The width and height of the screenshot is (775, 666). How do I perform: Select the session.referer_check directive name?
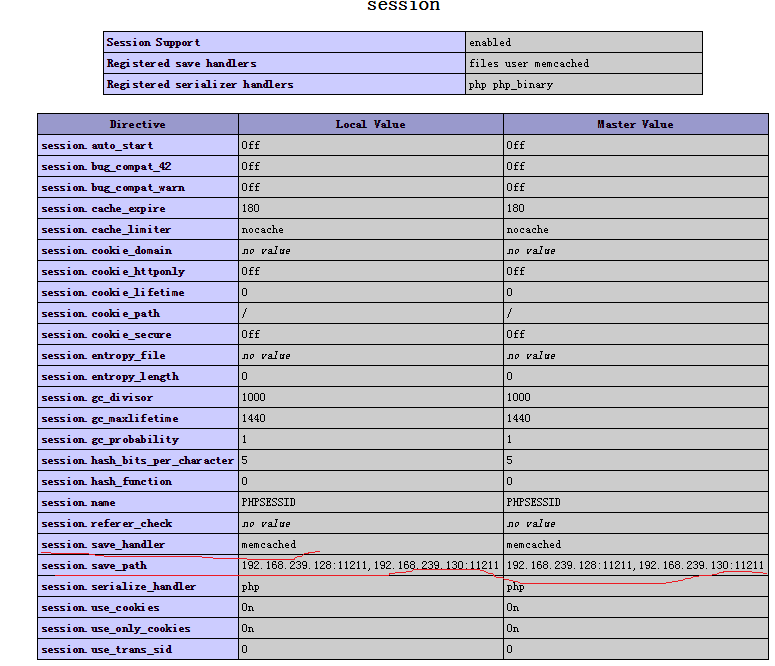click(107, 524)
